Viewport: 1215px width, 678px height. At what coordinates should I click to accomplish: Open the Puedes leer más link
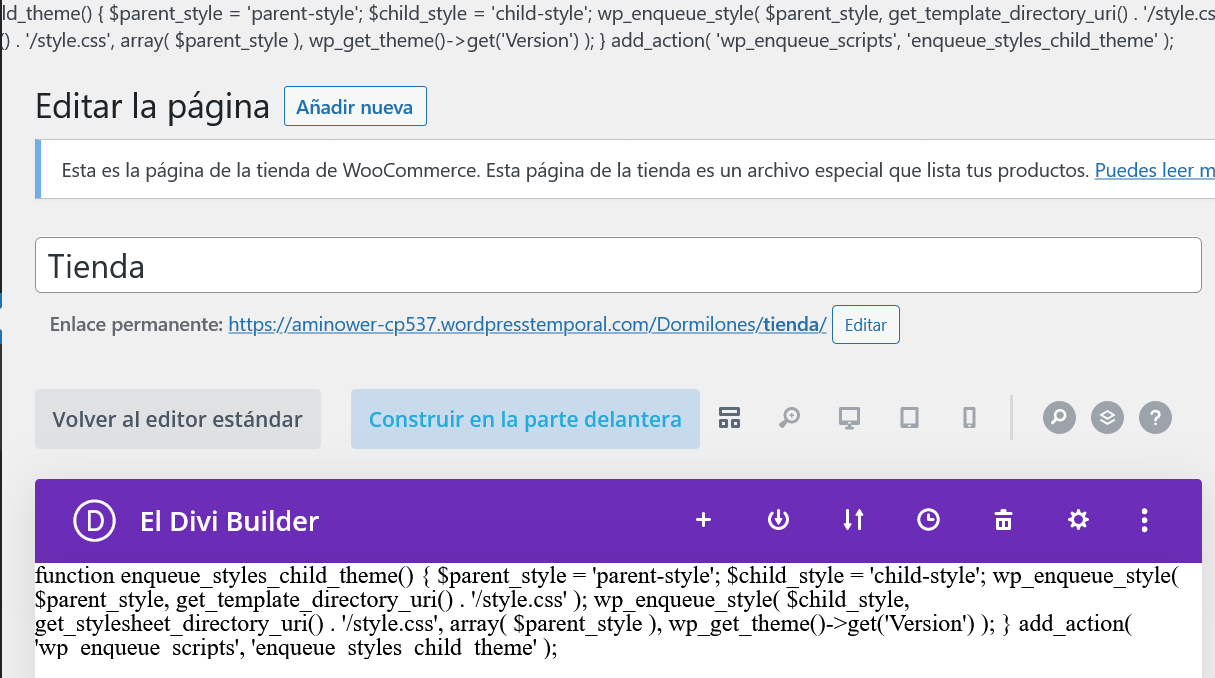pyautogui.click(x=1155, y=170)
